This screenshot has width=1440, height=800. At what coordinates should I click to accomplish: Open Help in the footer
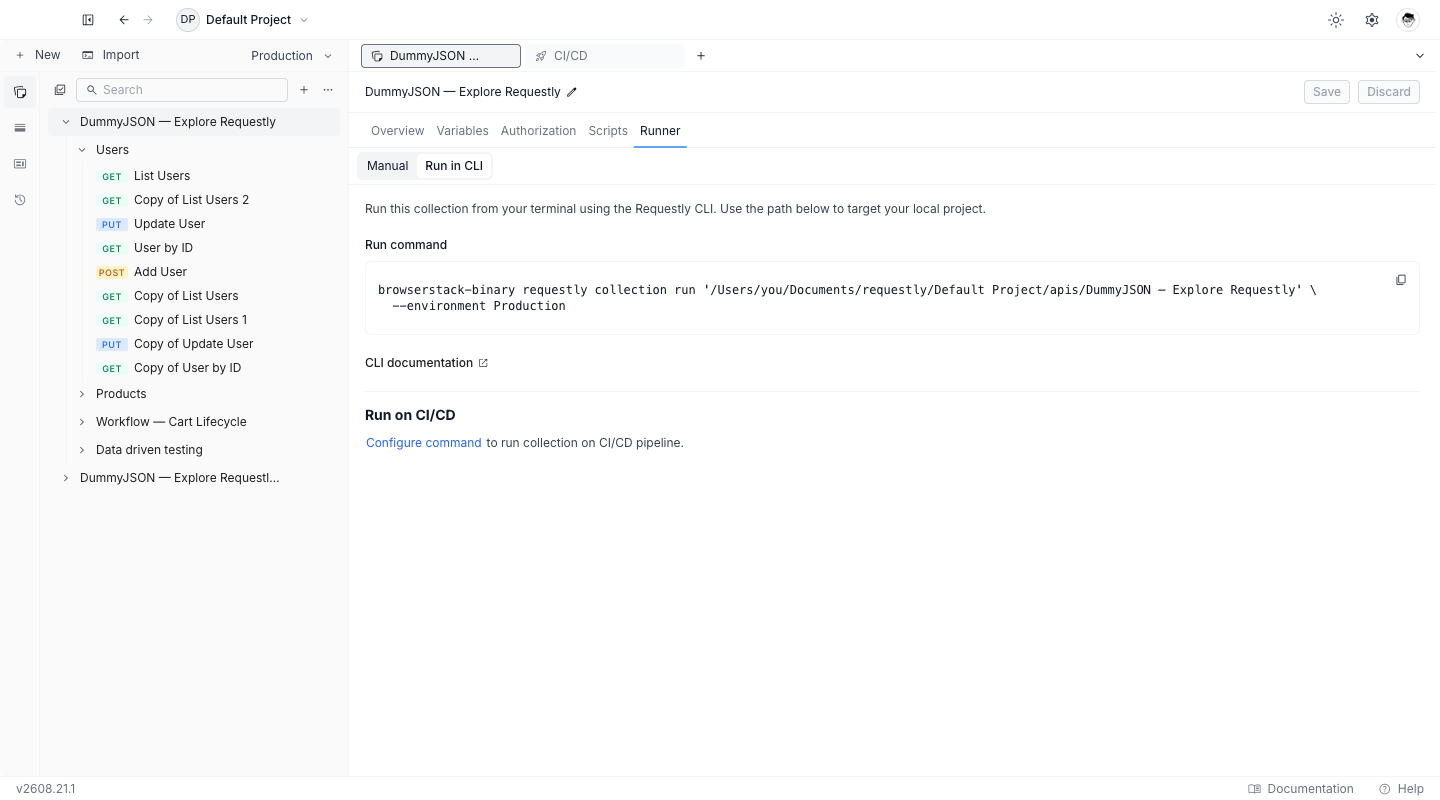click(1401, 789)
